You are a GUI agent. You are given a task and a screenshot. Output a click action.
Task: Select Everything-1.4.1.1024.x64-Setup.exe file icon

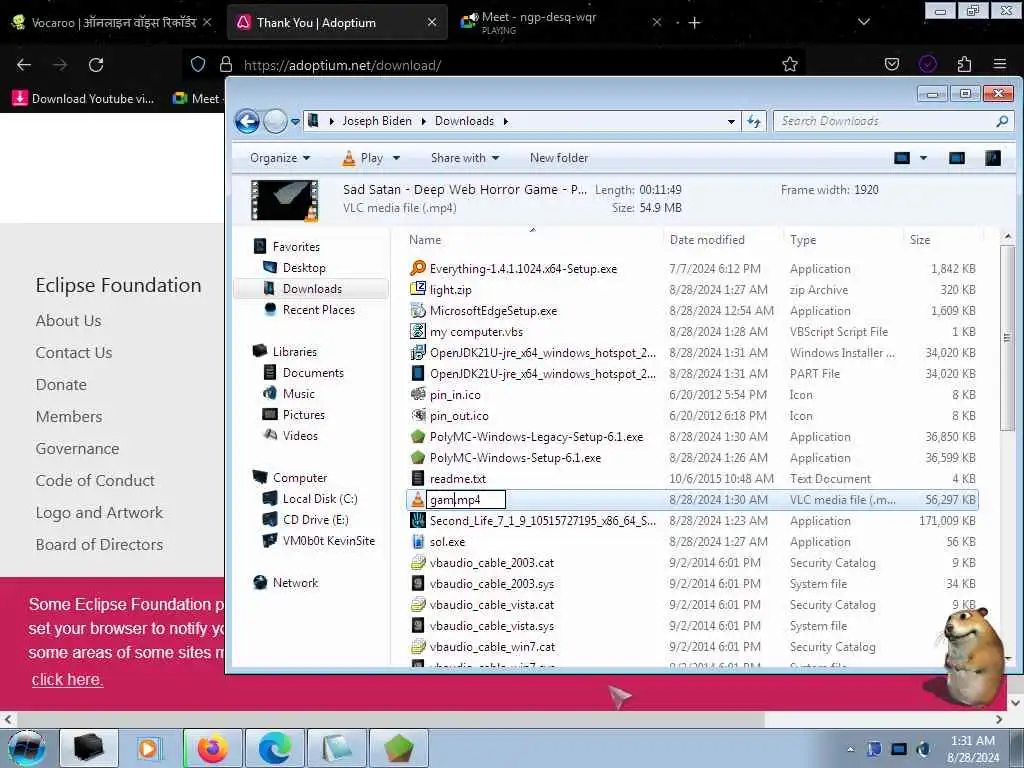click(x=418, y=268)
